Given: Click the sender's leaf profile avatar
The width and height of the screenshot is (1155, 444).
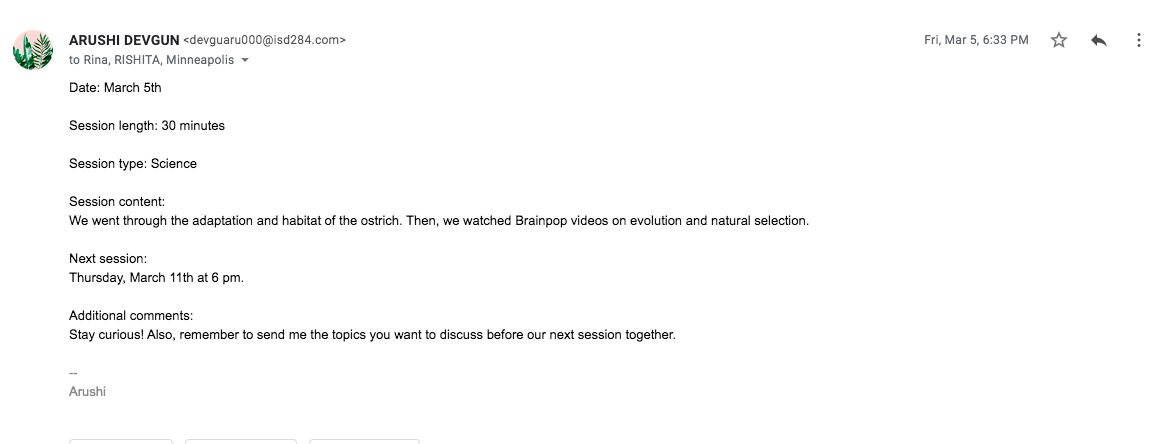Looking at the screenshot, I should (x=33, y=50).
